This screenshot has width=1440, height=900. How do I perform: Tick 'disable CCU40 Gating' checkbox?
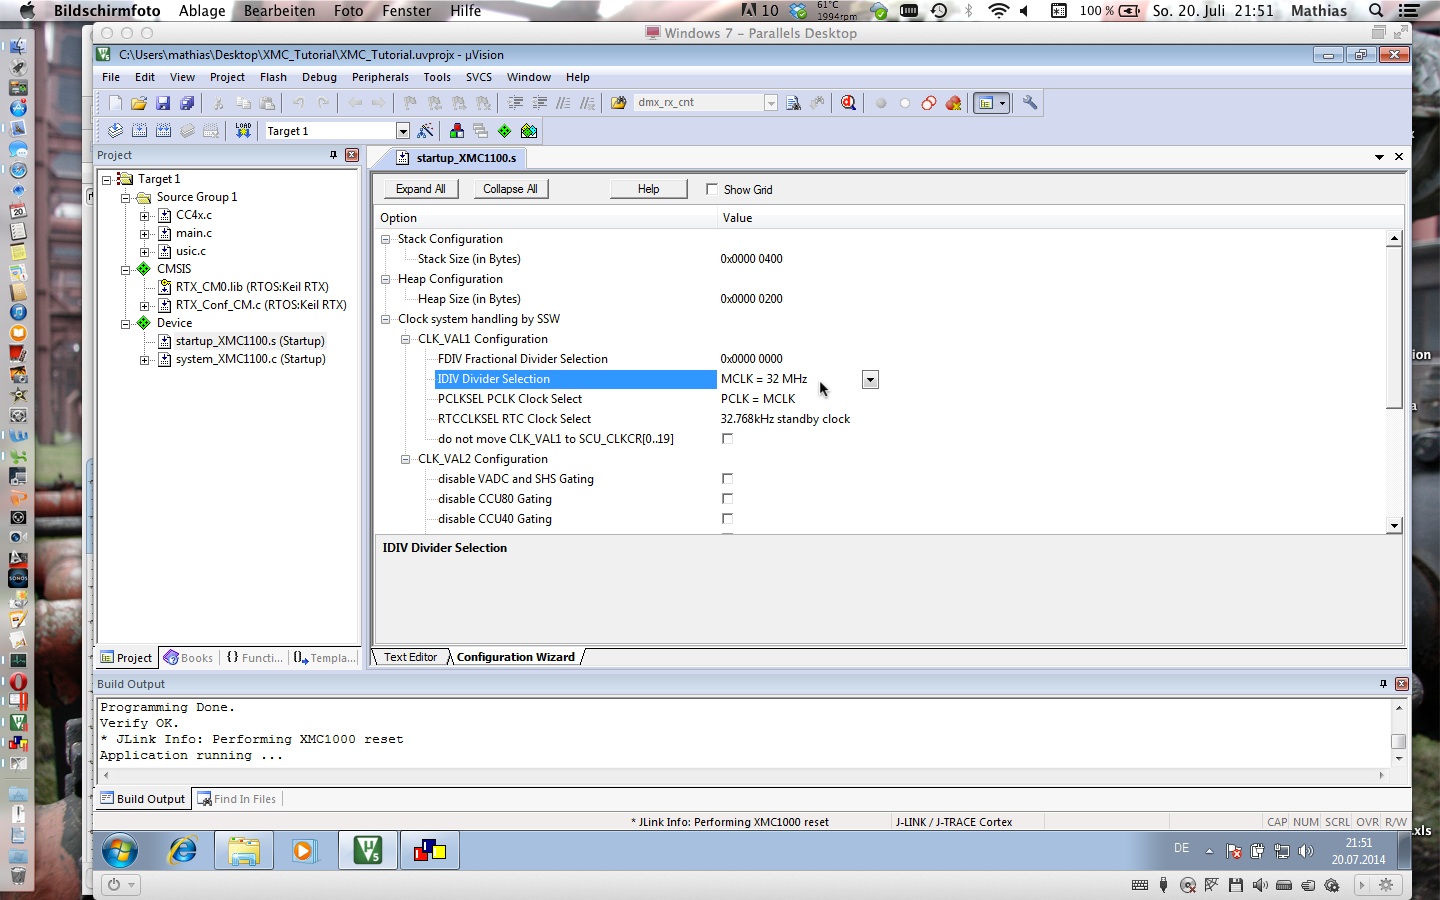coord(727,519)
